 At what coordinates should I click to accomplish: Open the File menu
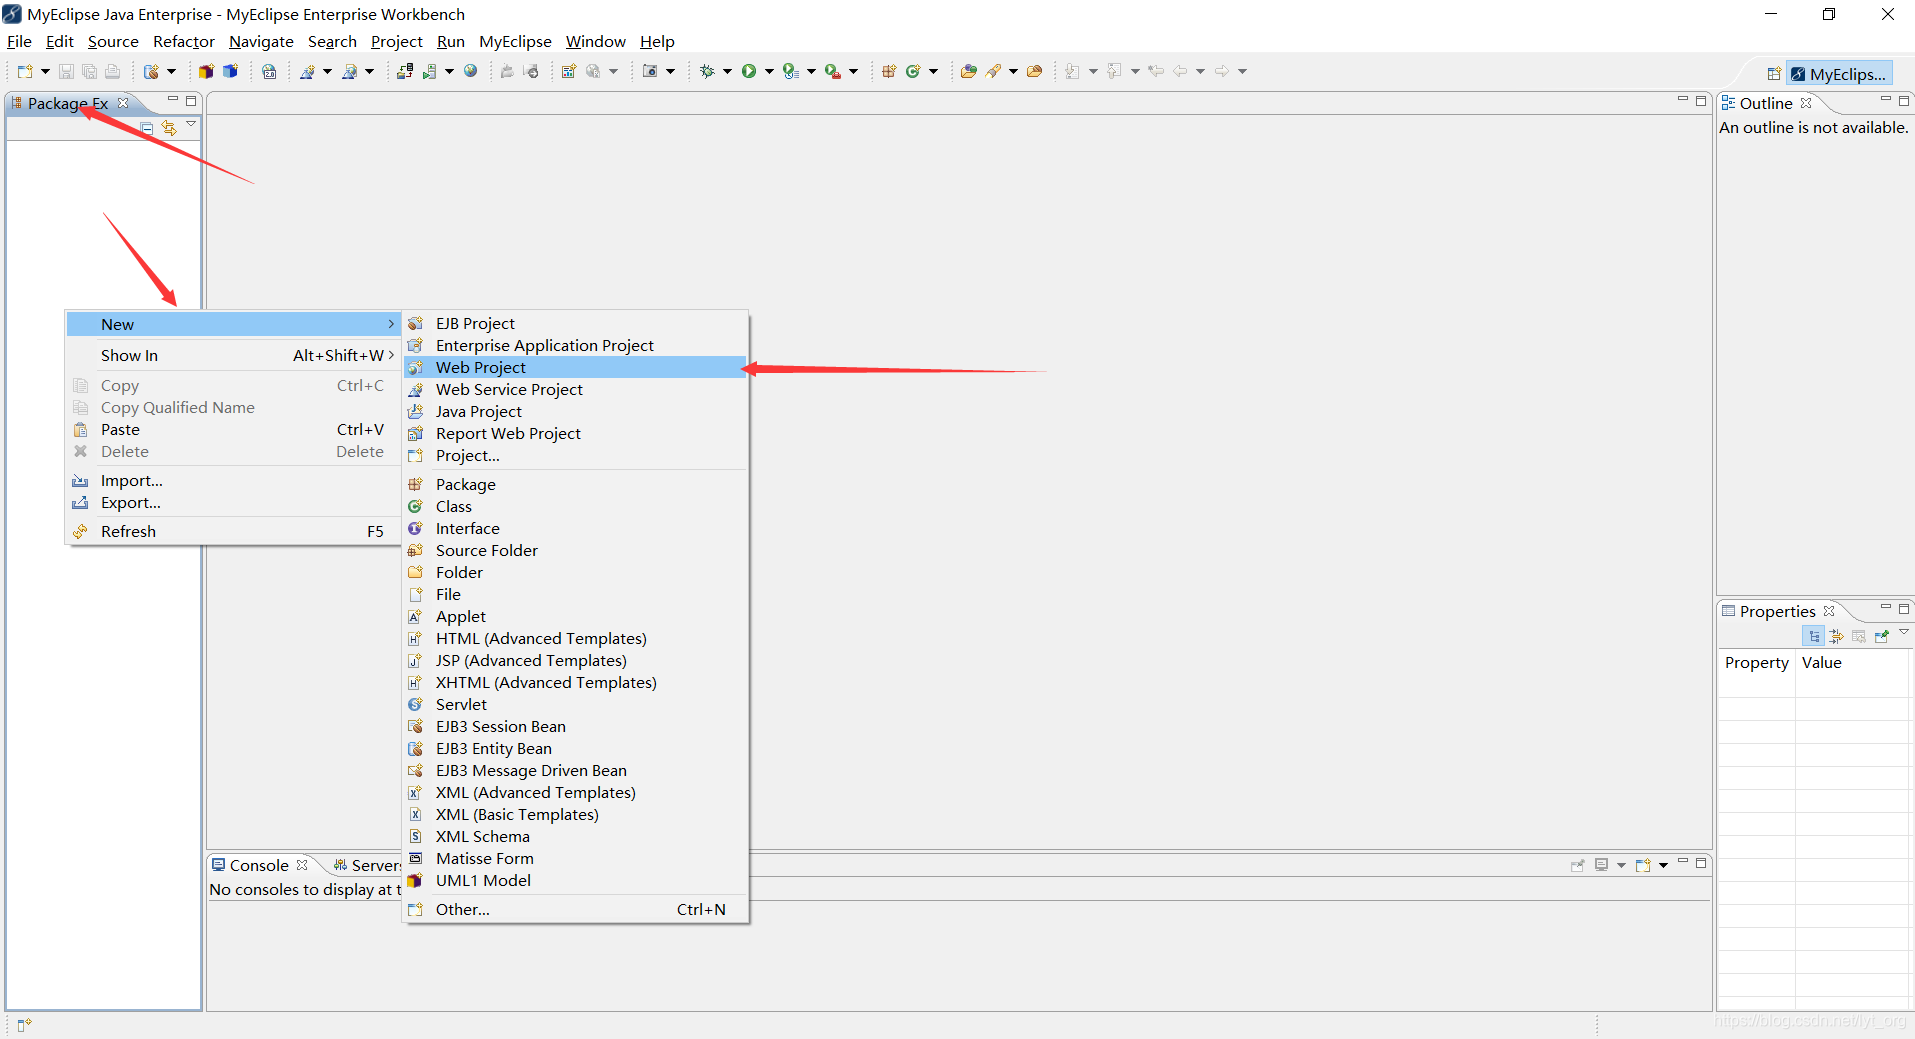pyautogui.click(x=19, y=41)
